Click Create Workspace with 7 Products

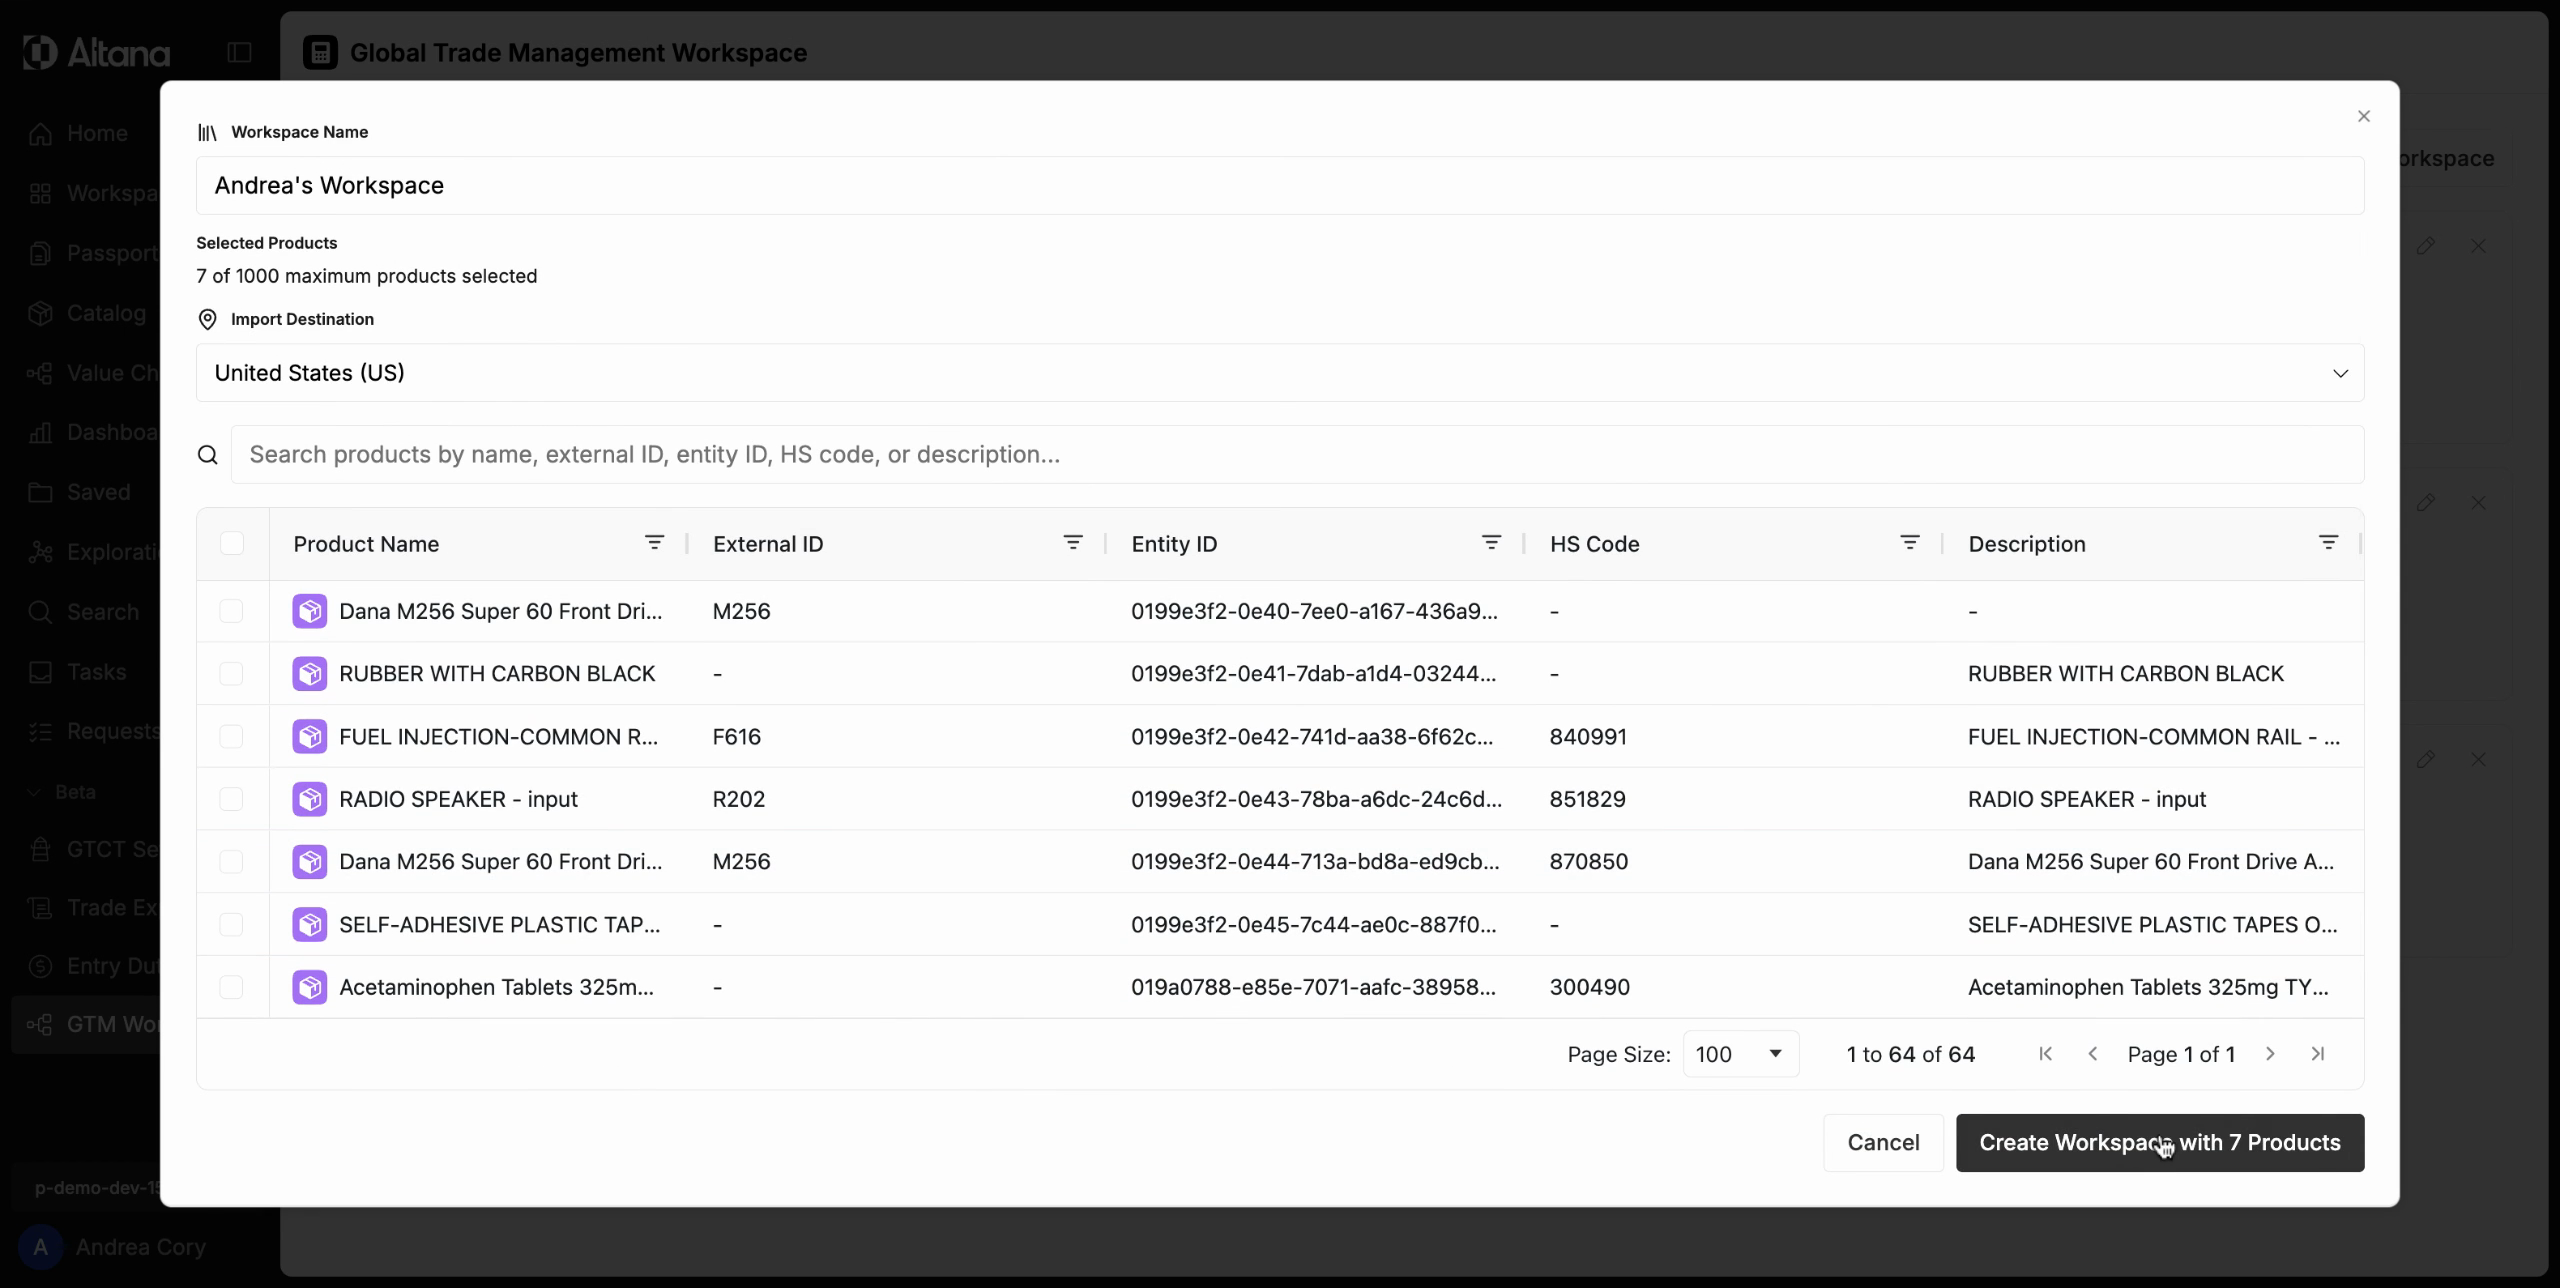click(x=2159, y=1143)
